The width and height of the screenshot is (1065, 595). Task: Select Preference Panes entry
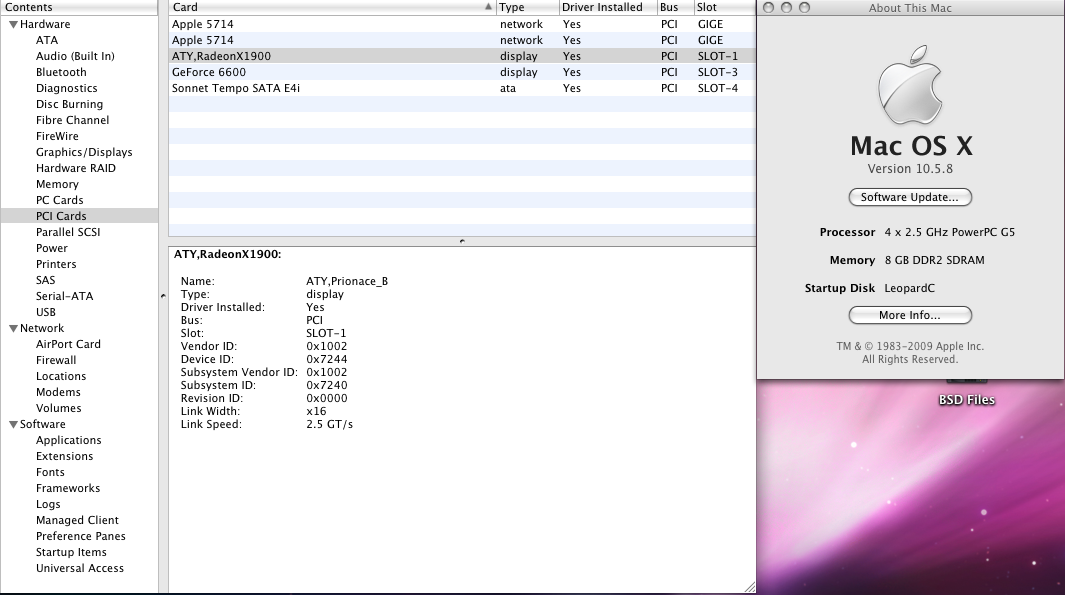click(80, 536)
